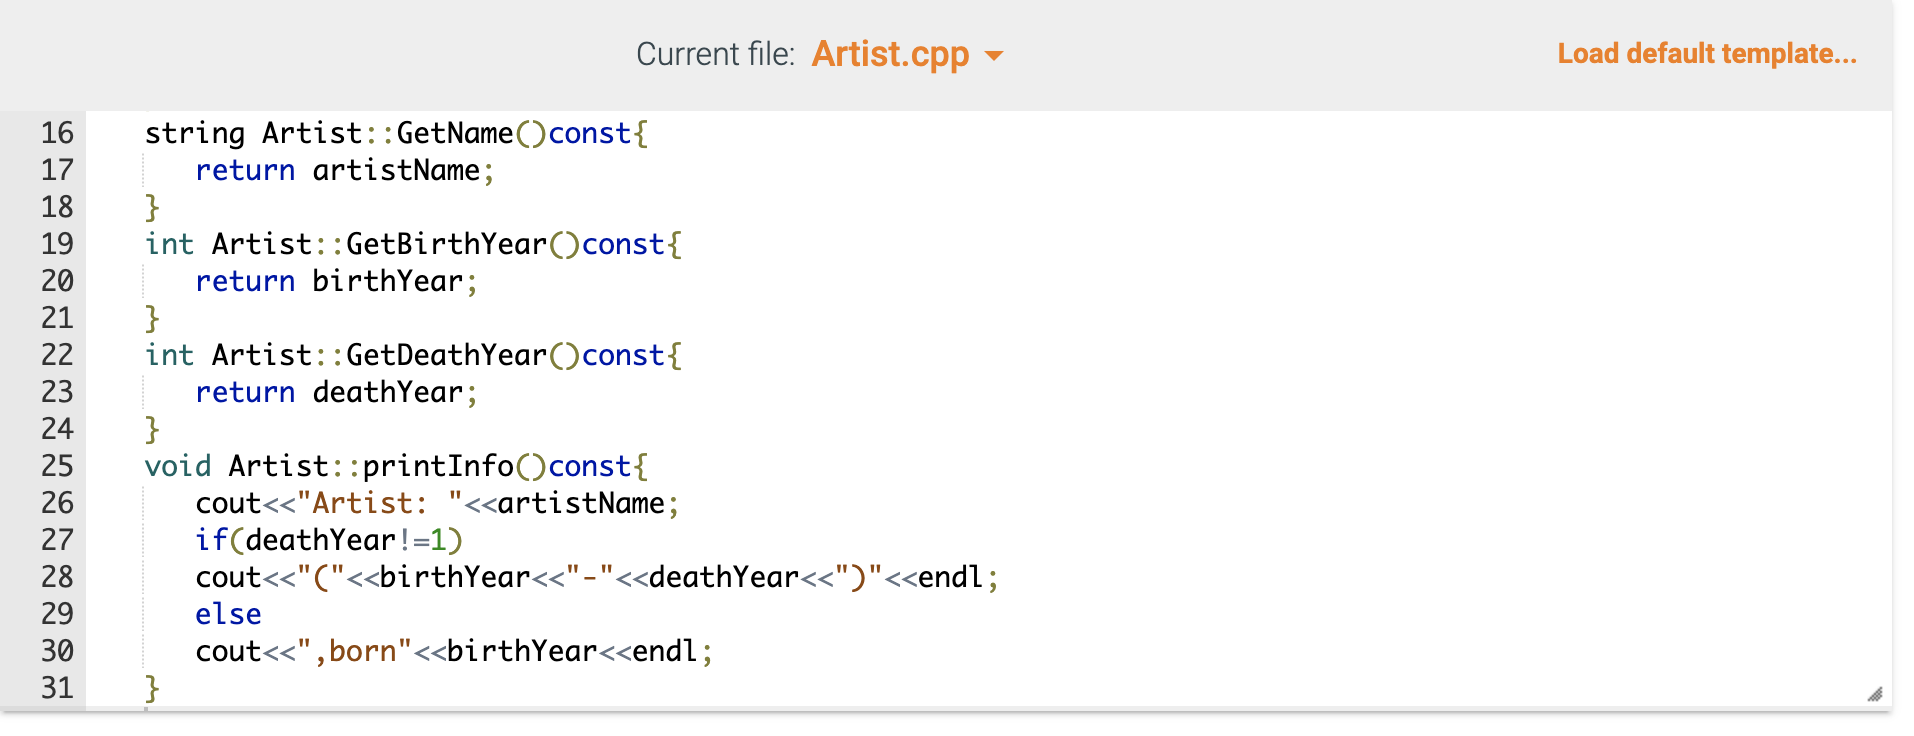Place cursor on 'return birthYear;' line
This screenshot has width=1914, height=736.
(x=337, y=282)
